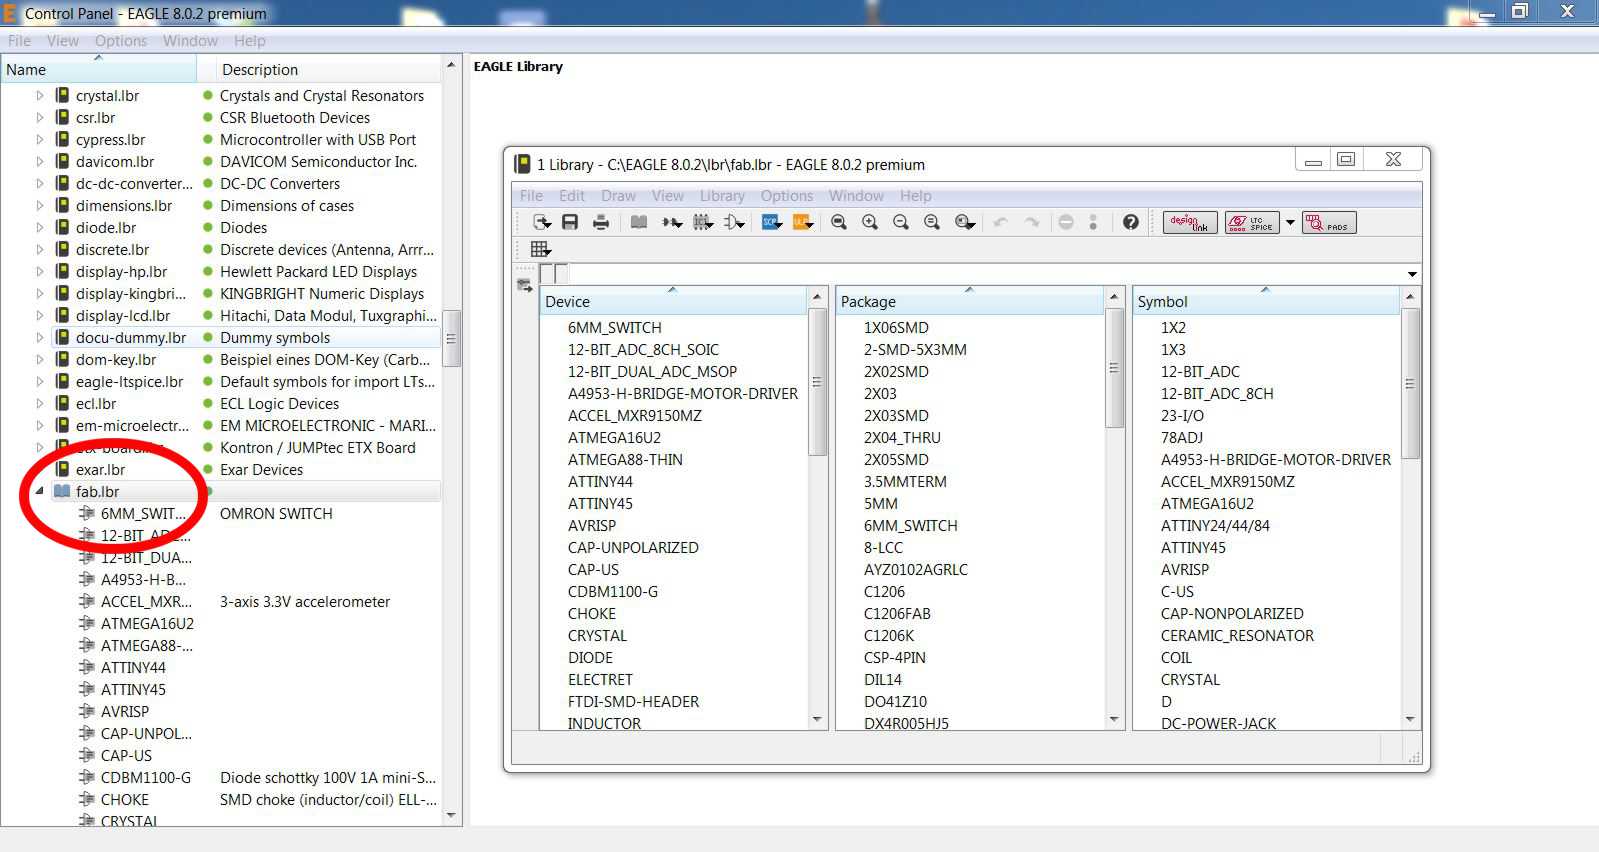Click the Symbol list scrollbar thumb

coord(1410,384)
